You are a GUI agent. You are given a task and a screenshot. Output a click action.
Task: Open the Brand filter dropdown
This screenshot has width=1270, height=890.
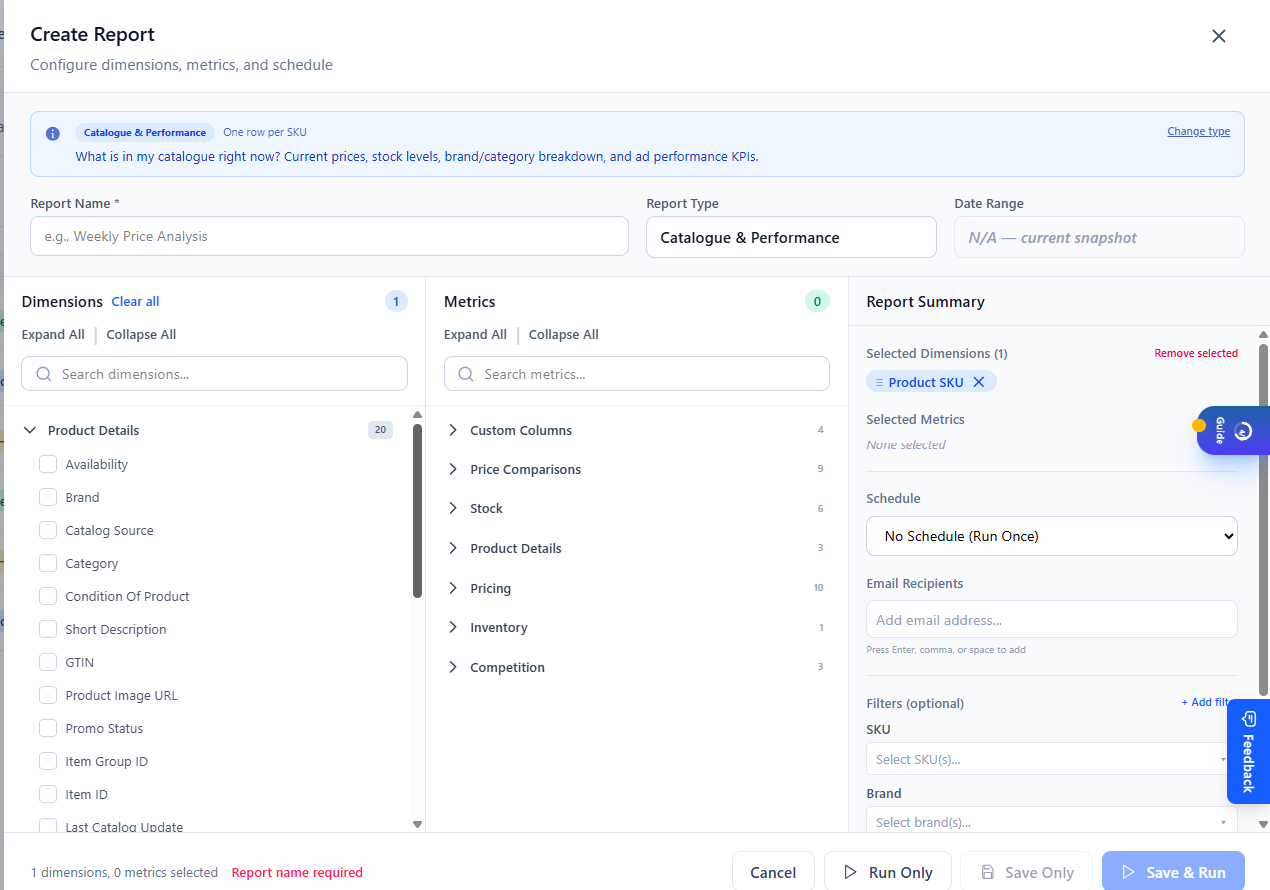click(x=1051, y=821)
